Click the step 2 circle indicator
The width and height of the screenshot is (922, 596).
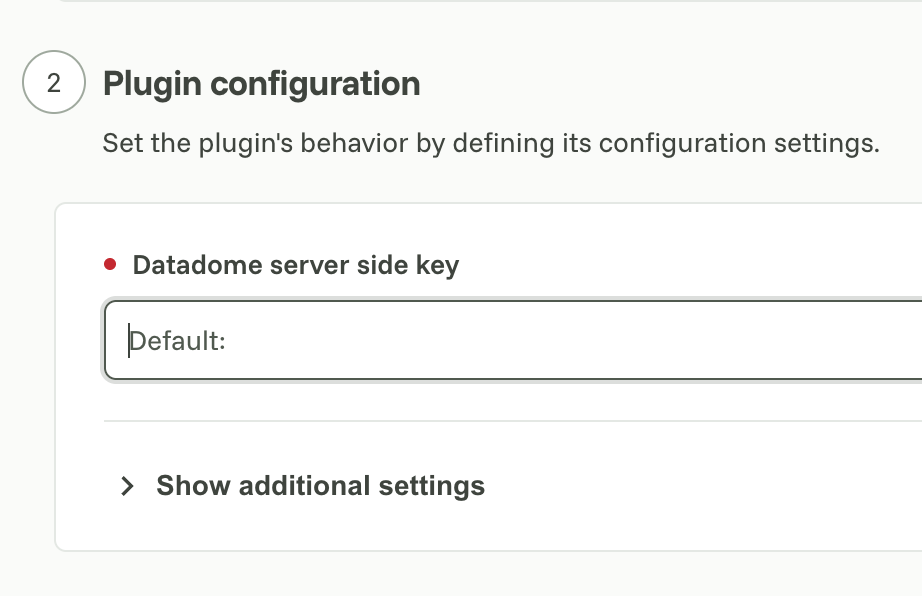(x=54, y=82)
